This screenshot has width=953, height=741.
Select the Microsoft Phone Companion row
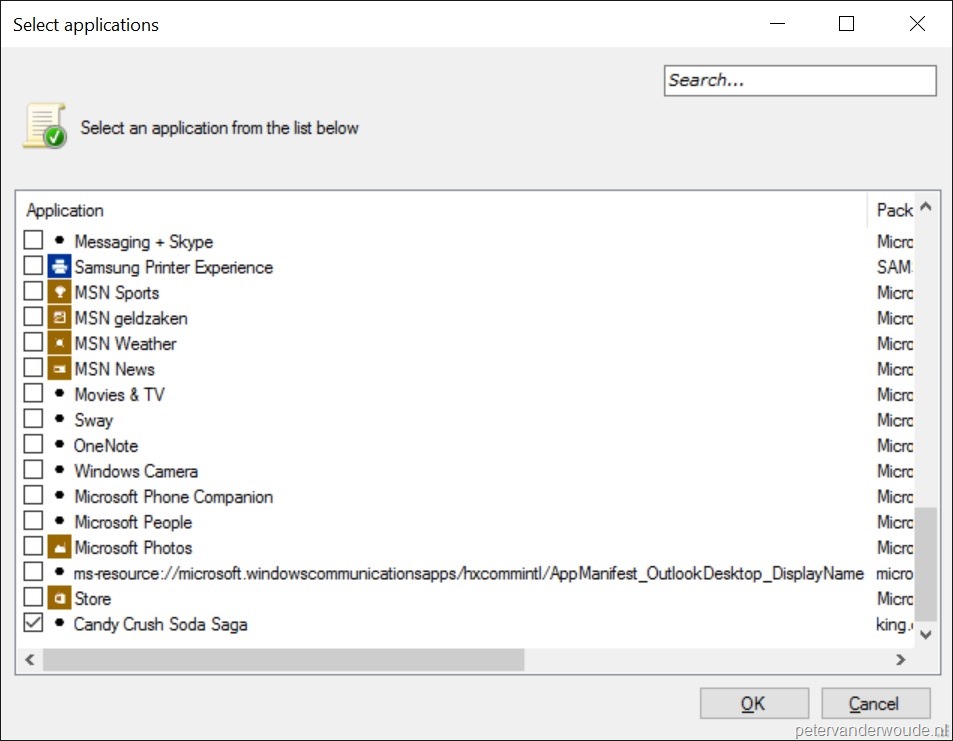[173, 496]
